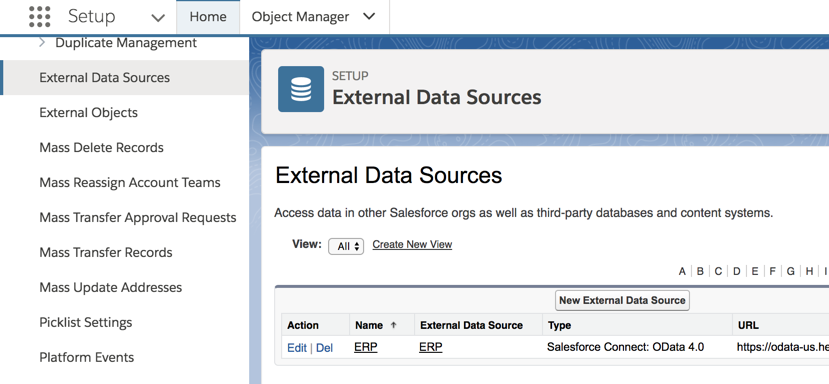The height and width of the screenshot is (384, 829).
Task: Click the Name column sort arrow
Action: 393,325
